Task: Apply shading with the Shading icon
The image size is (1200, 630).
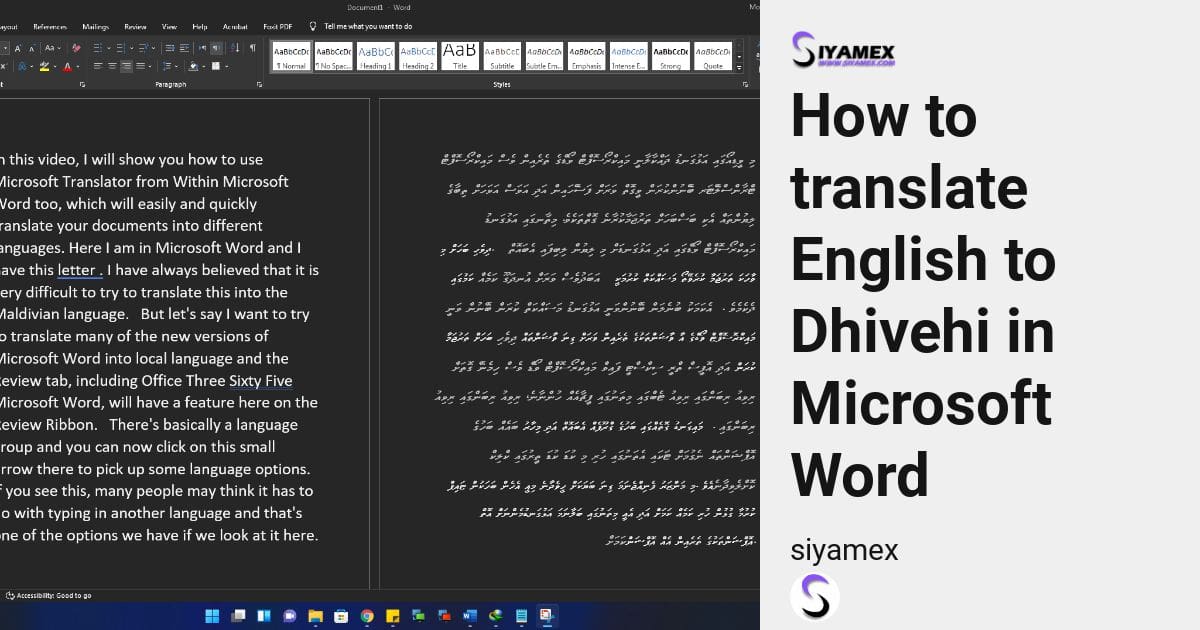Action: pos(193,65)
